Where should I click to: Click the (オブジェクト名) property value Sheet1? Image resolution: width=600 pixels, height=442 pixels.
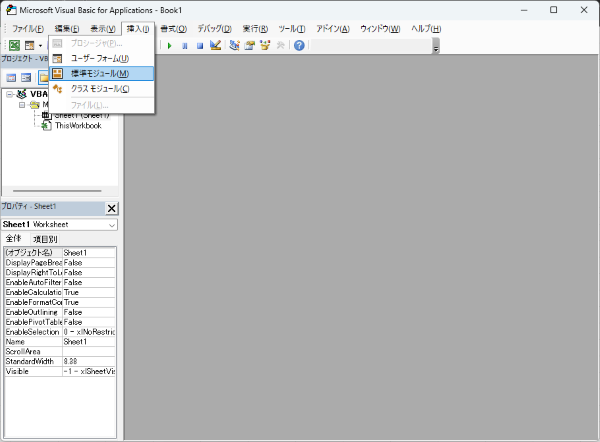pos(89,253)
